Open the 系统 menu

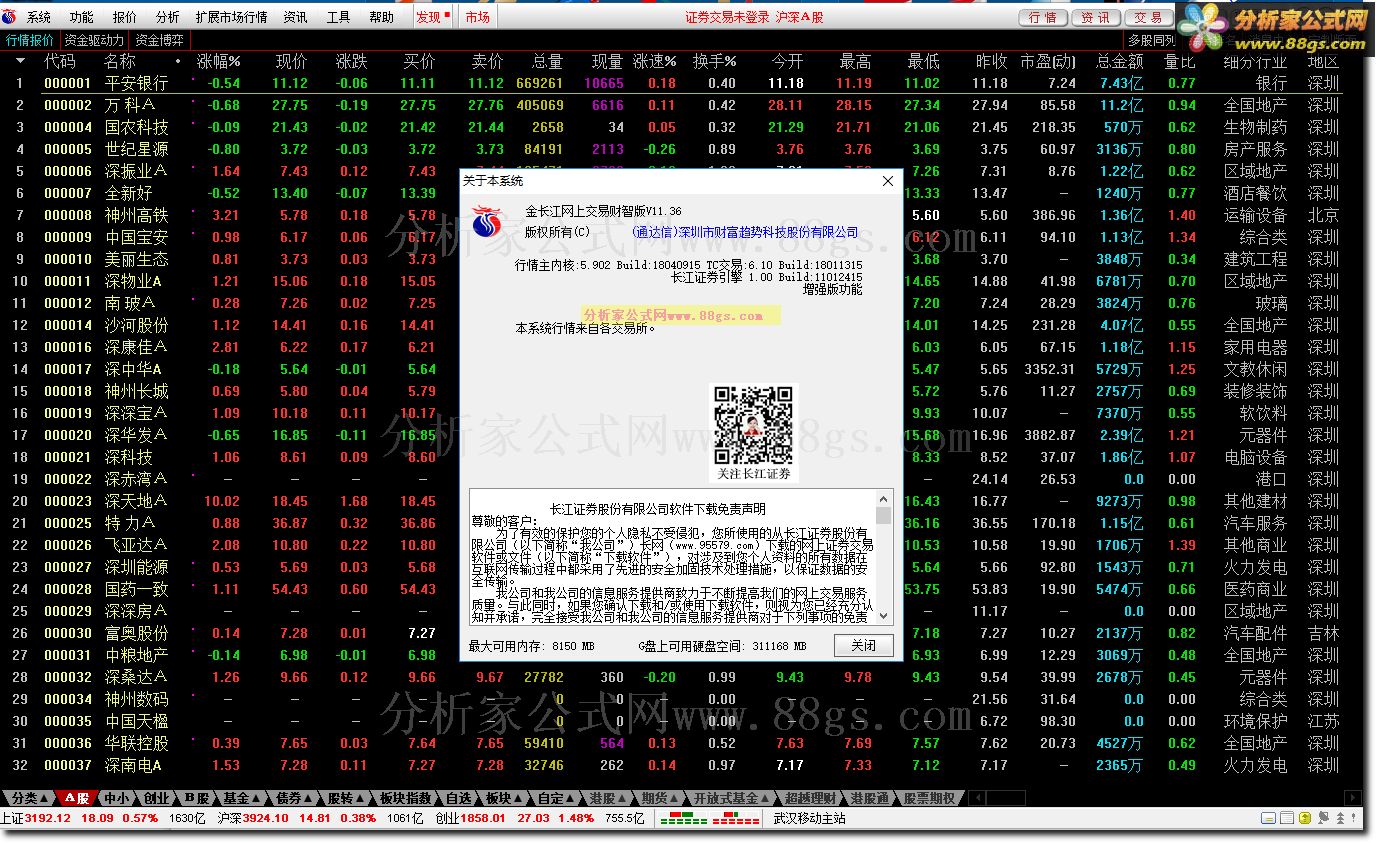pyautogui.click(x=39, y=17)
